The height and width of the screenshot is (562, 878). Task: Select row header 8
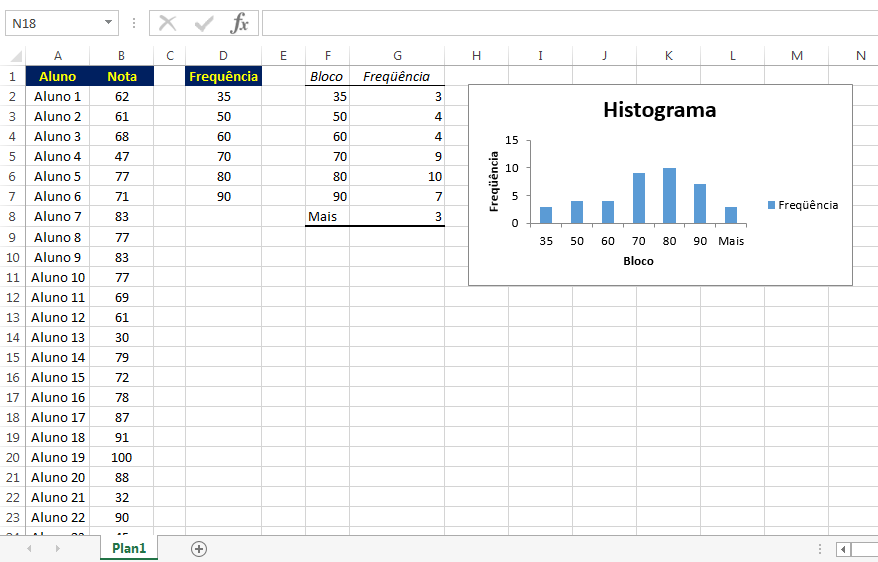point(13,216)
